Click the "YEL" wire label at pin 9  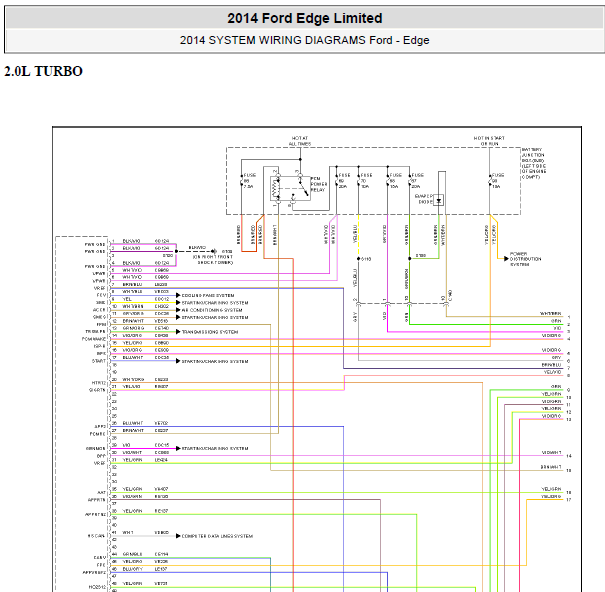[127, 299]
